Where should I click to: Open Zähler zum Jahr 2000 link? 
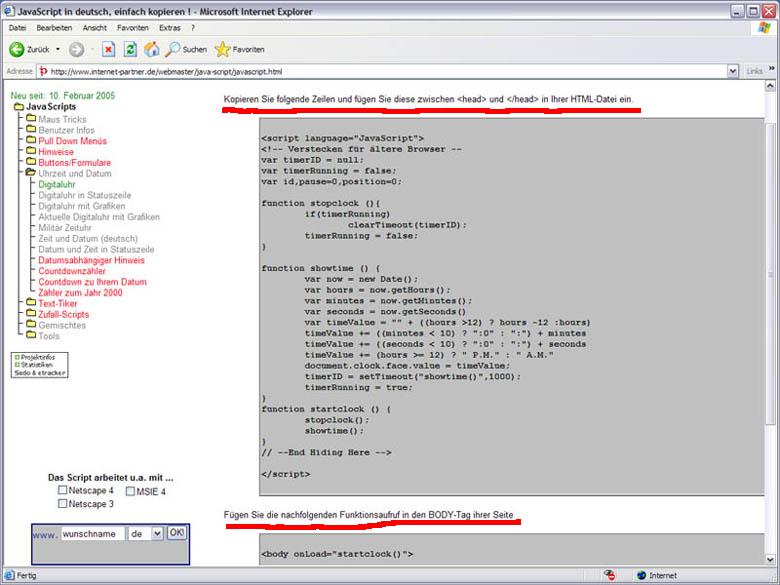coord(80,293)
